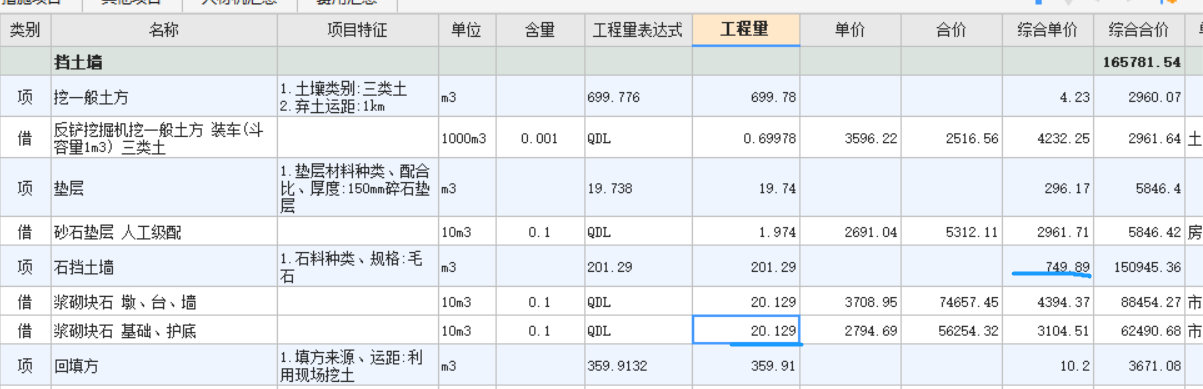Click the 毛石 feature description for 石挡土墙

(352, 267)
